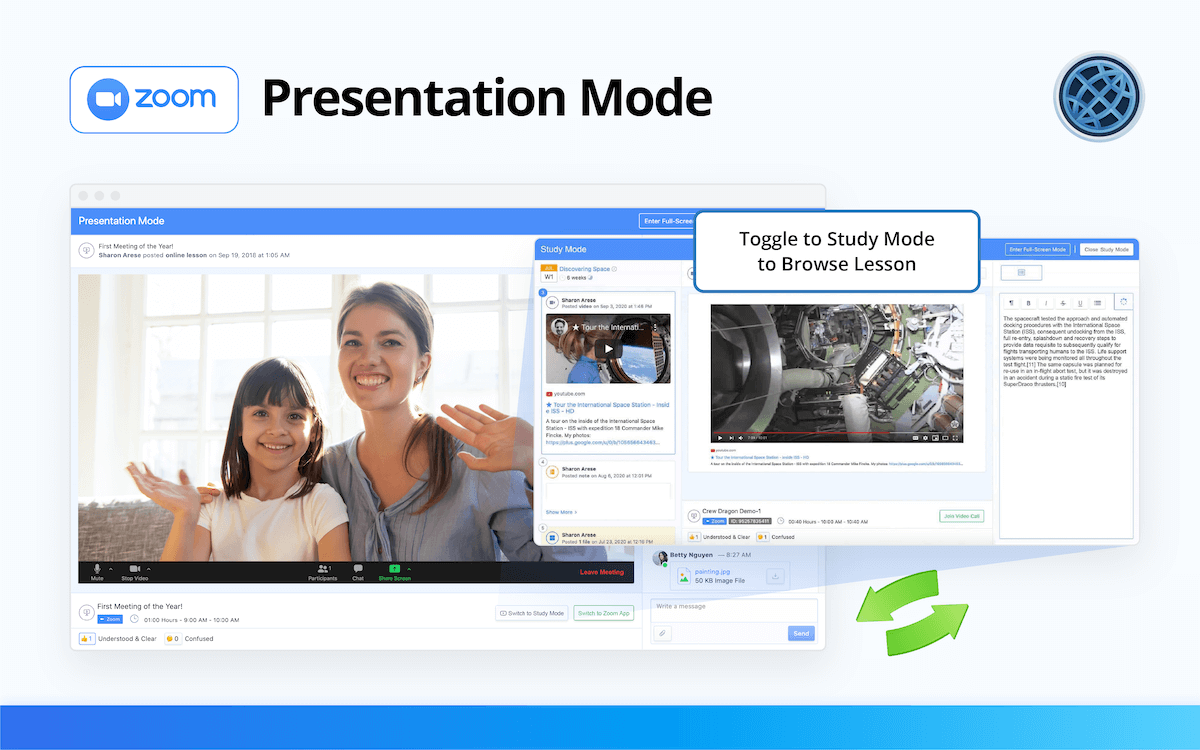Image resolution: width=1200 pixels, height=750 pixels.
Task: Open the painting.jpg file link
Action: pos(713,571)
